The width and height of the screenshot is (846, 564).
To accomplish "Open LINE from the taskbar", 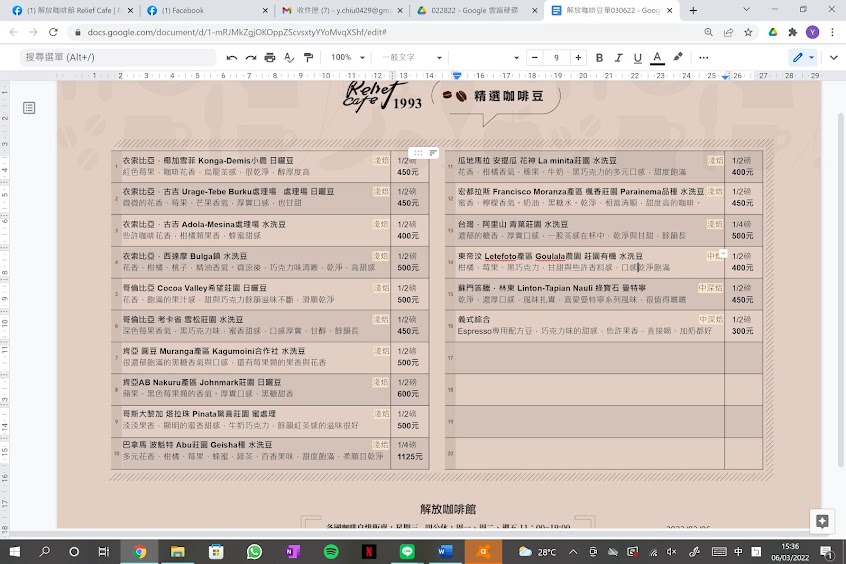I will pyautogui.click(x=407, y=552).
